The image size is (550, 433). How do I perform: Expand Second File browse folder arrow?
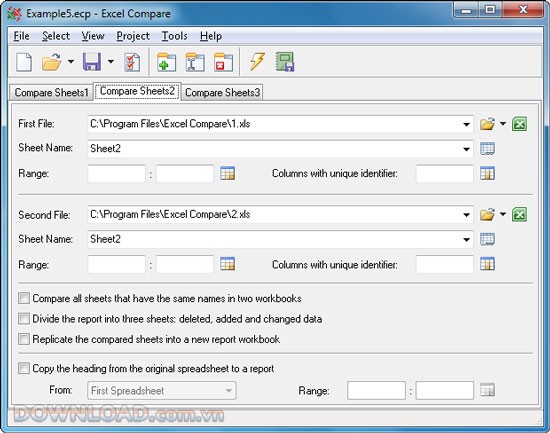[x=503, y=214]
